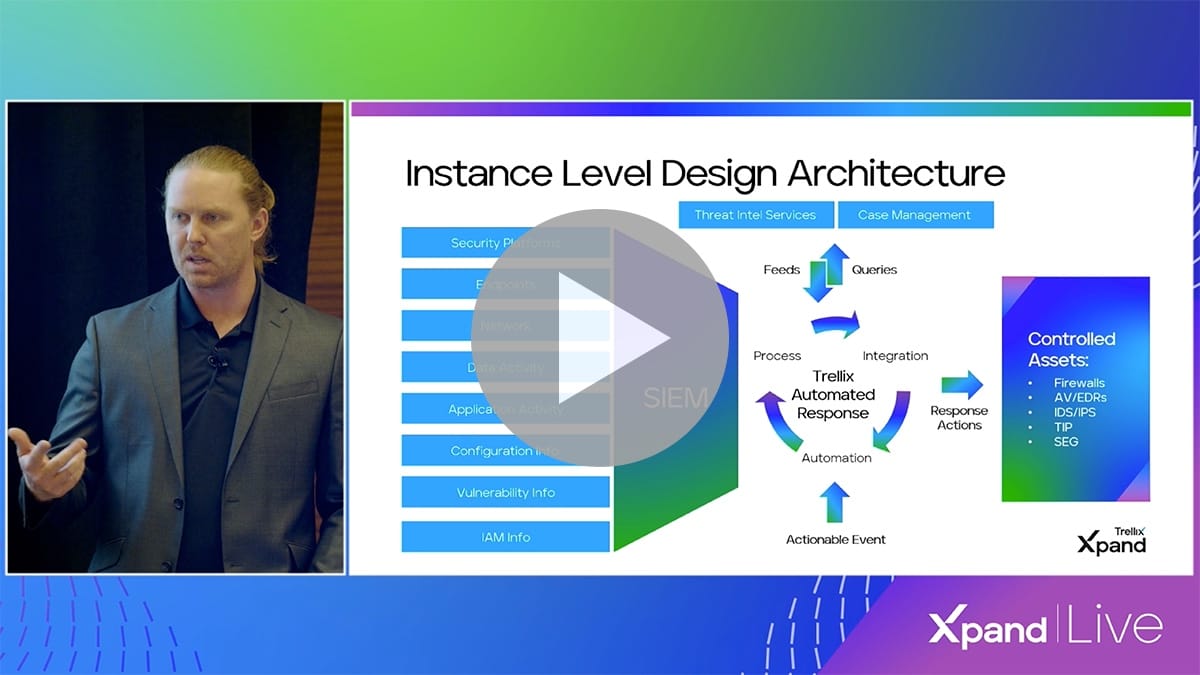Select the IAM Info box
Screen dimensions: 1200x675
click(x=505, y=537)
